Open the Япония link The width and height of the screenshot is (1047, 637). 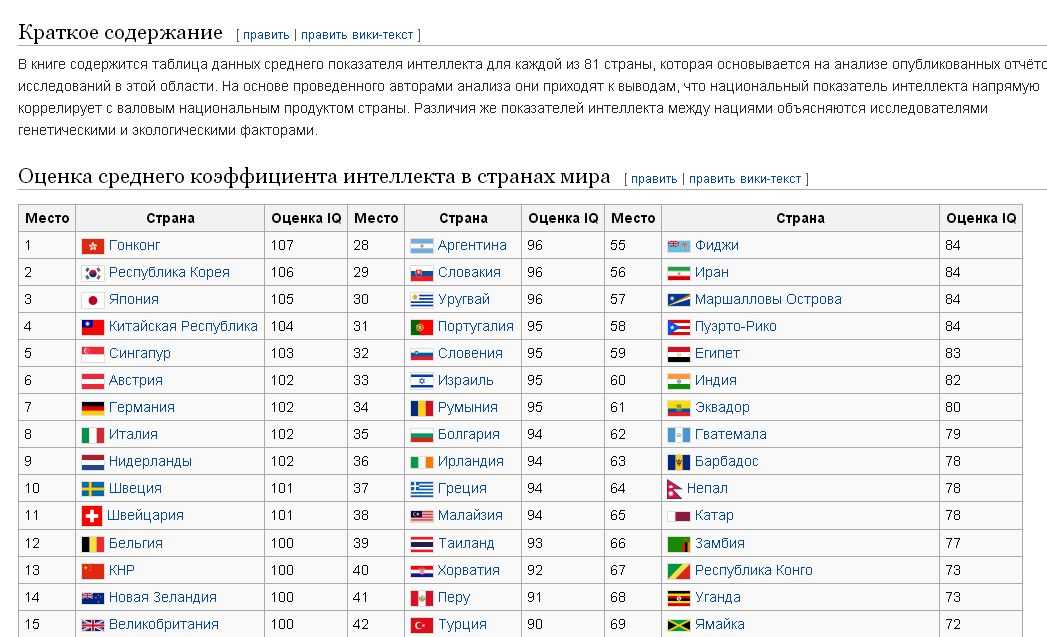[134, 299]
